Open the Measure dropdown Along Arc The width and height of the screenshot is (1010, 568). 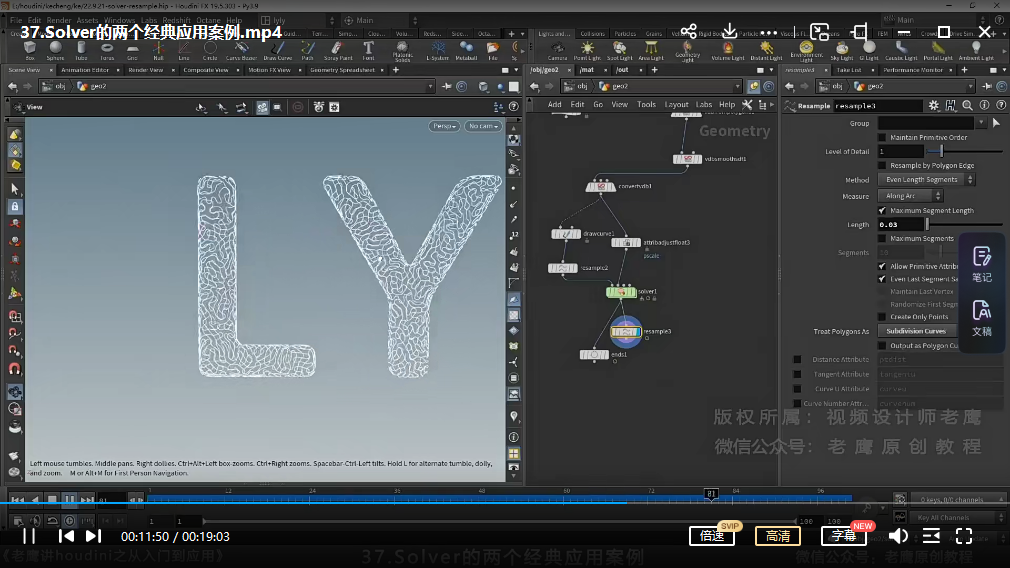(x=910, y=196)
